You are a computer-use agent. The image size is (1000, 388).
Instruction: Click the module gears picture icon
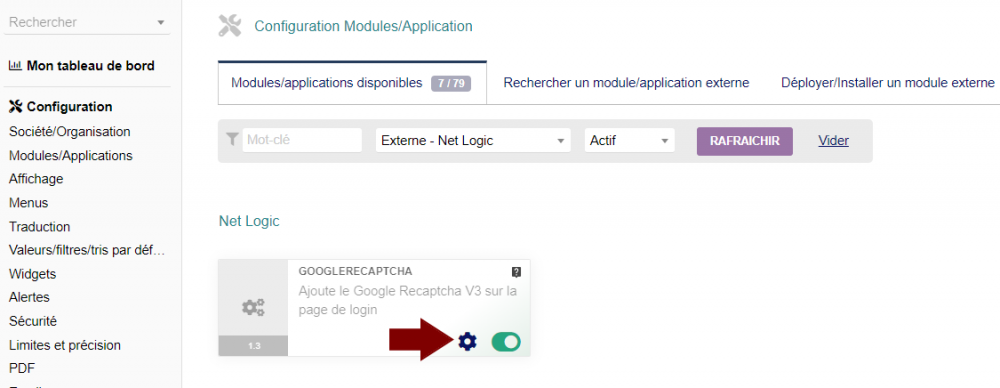(x=253, y=308)
